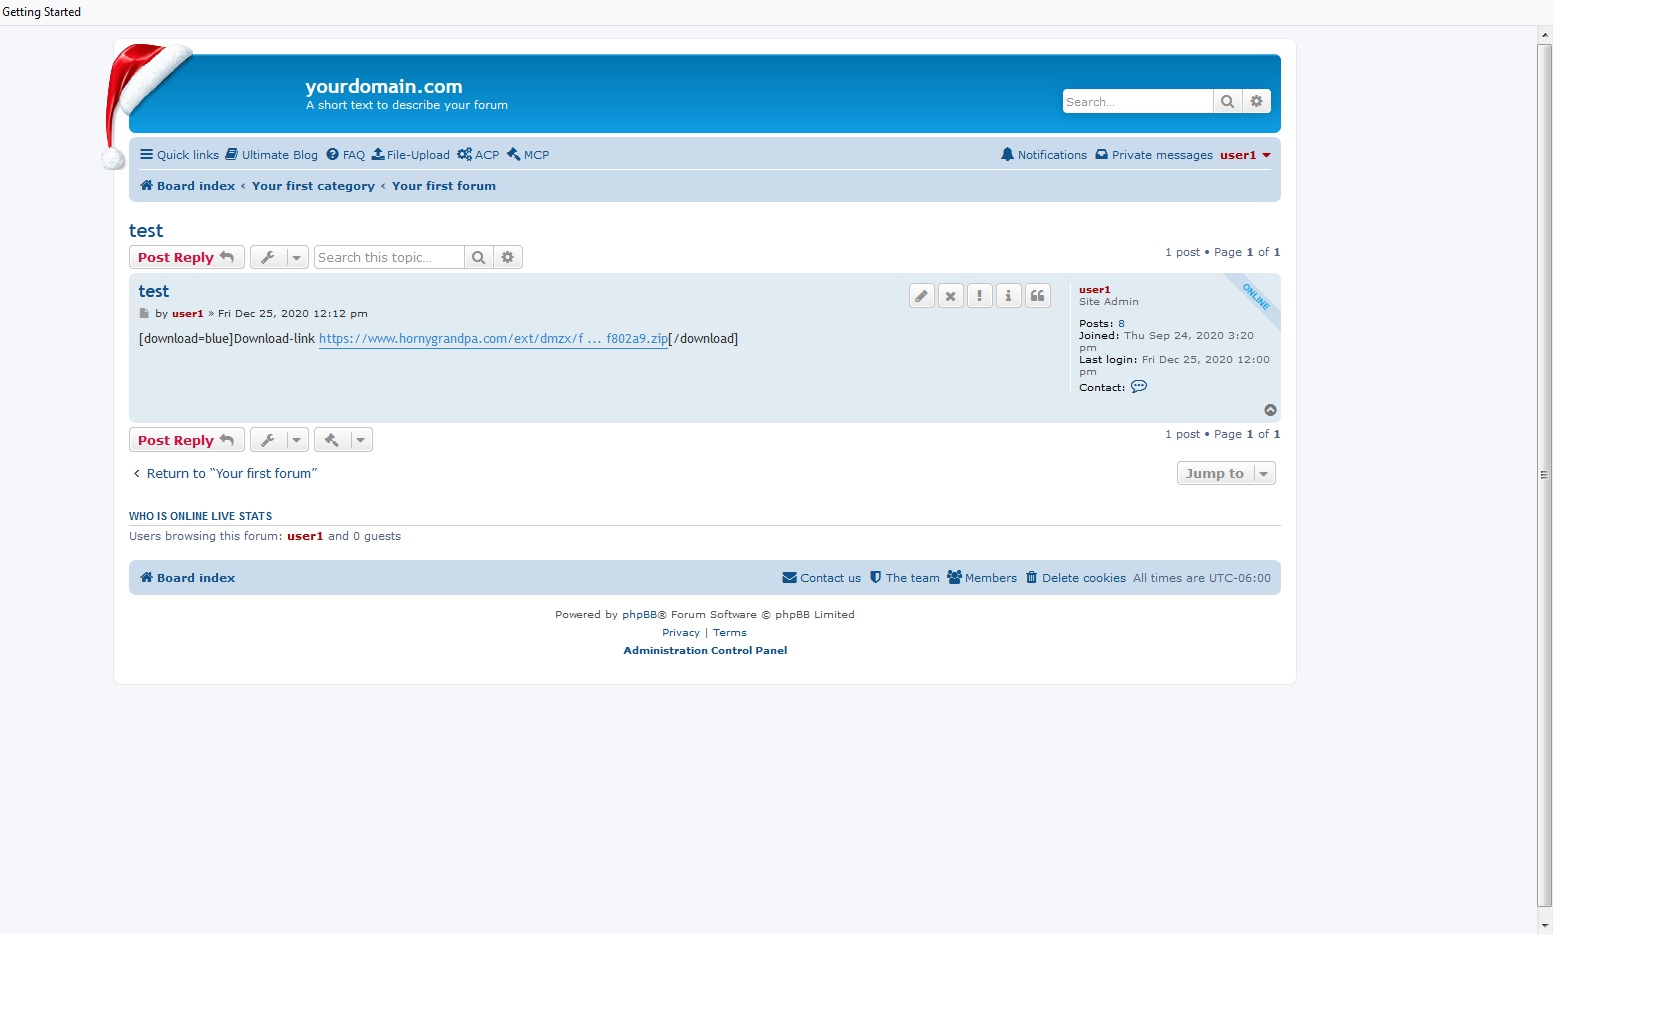Expand the moderation gavel tools dropdown

pyautogui.click(x=343, y=440)
